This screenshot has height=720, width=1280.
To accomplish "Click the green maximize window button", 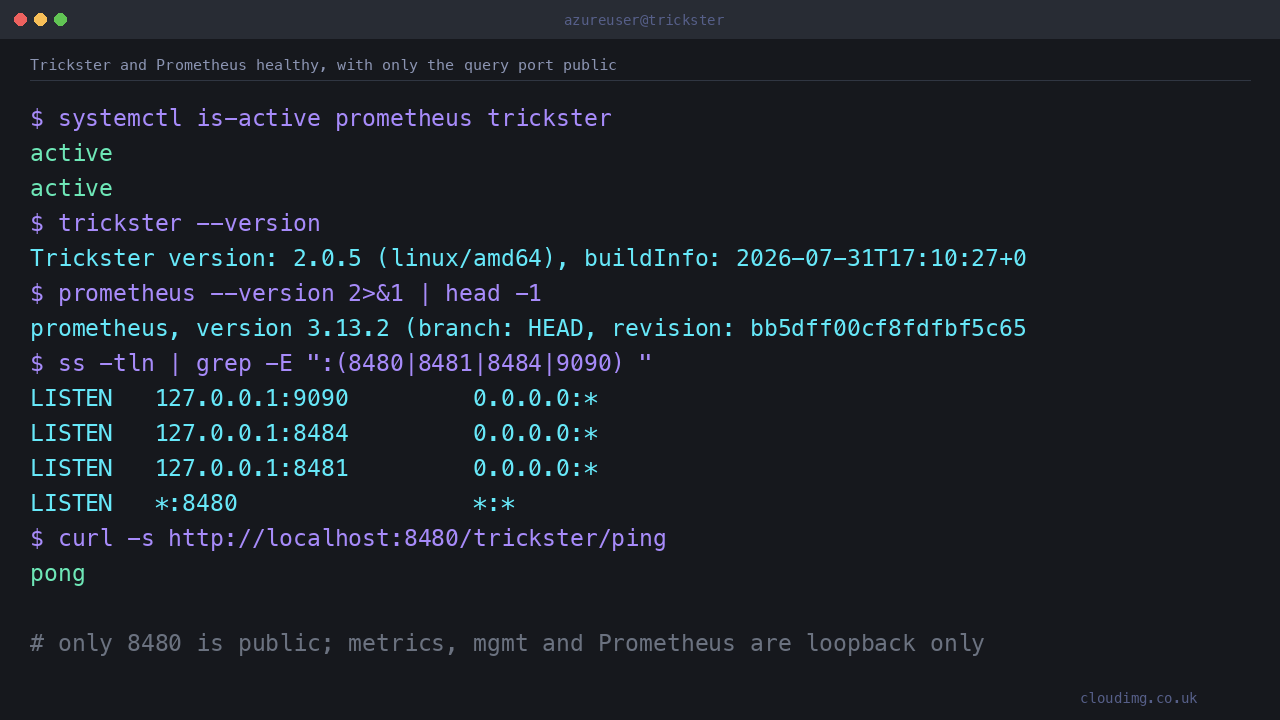I will 60,19.
